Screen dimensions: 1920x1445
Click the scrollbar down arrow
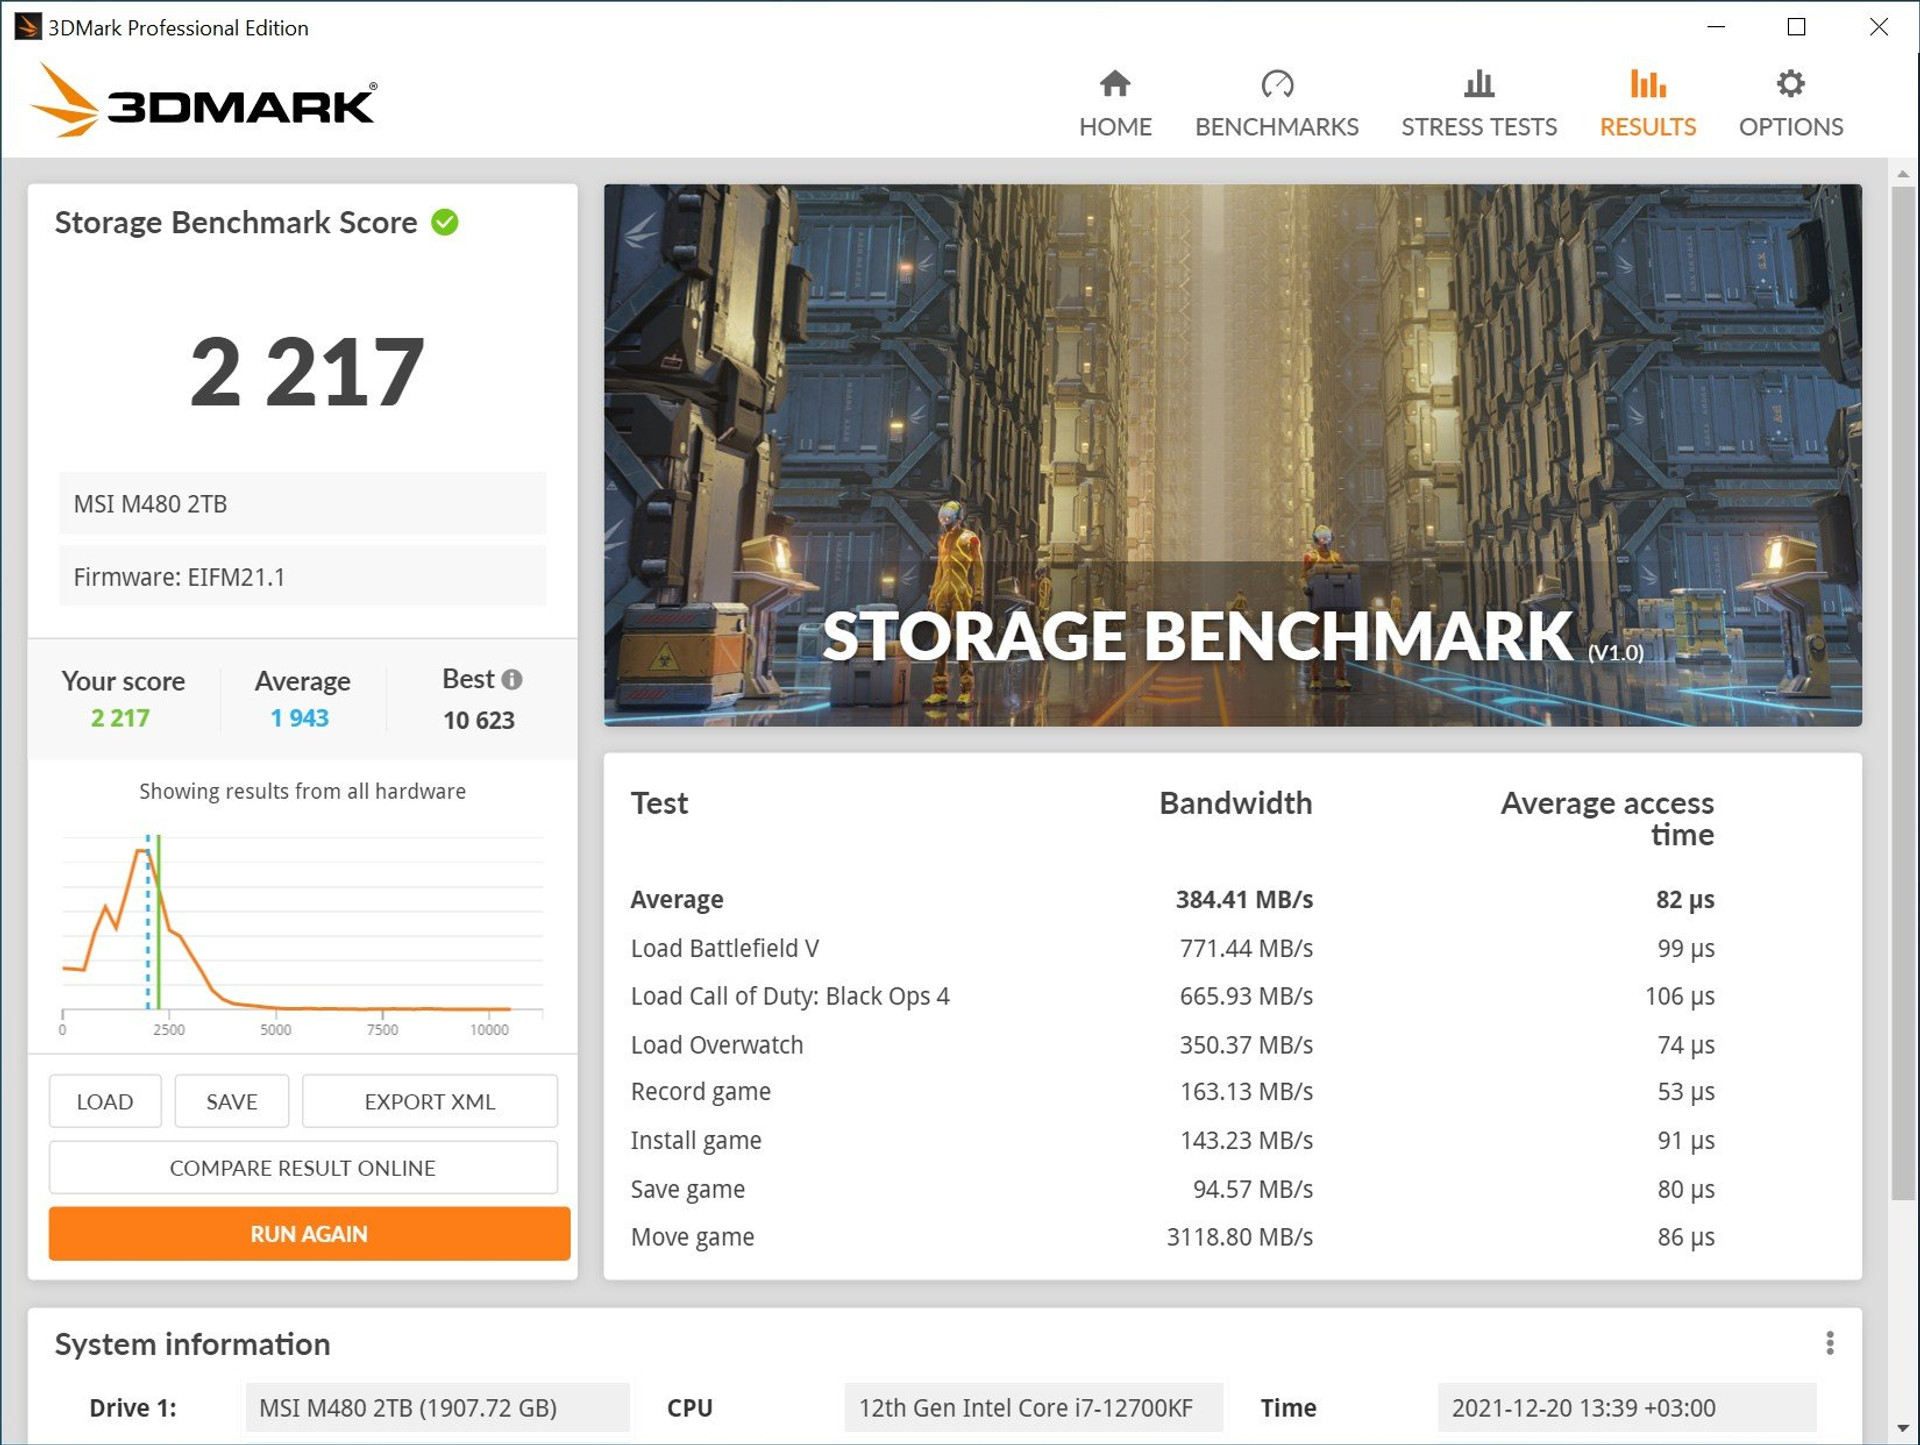point(1902,1428)
